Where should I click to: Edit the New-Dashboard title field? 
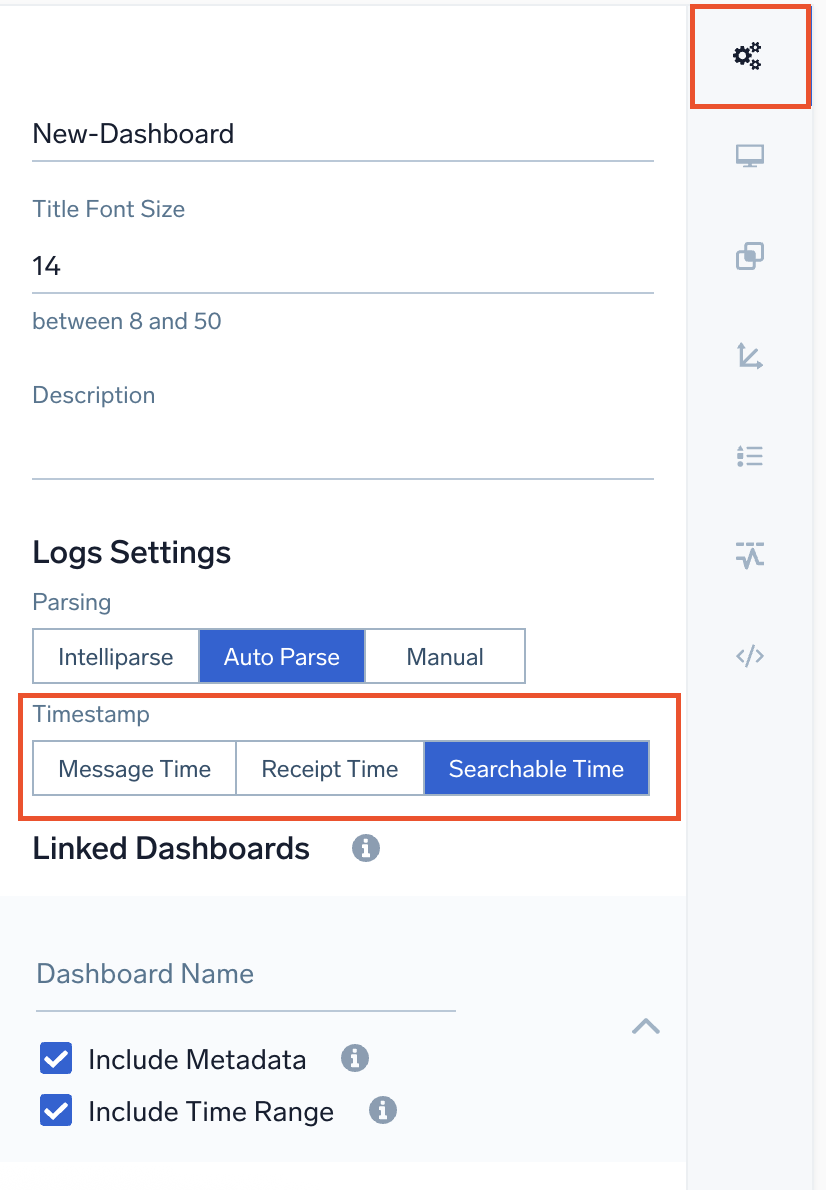pos(342,135)
